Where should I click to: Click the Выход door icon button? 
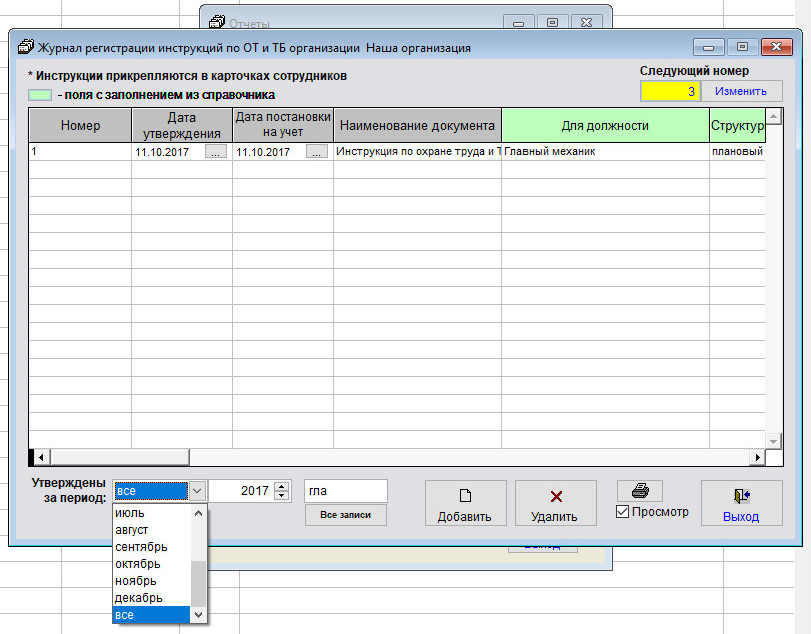(x=741, y=504)
